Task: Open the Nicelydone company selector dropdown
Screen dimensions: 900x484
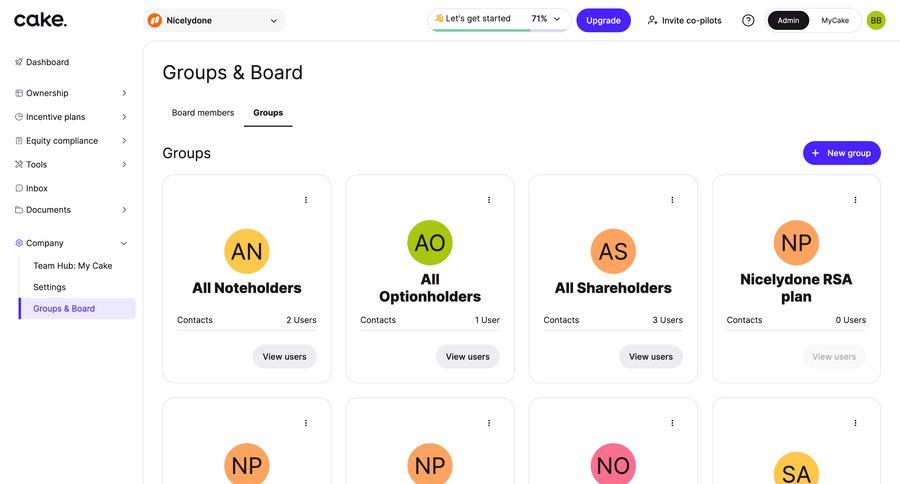Action: 214,20
